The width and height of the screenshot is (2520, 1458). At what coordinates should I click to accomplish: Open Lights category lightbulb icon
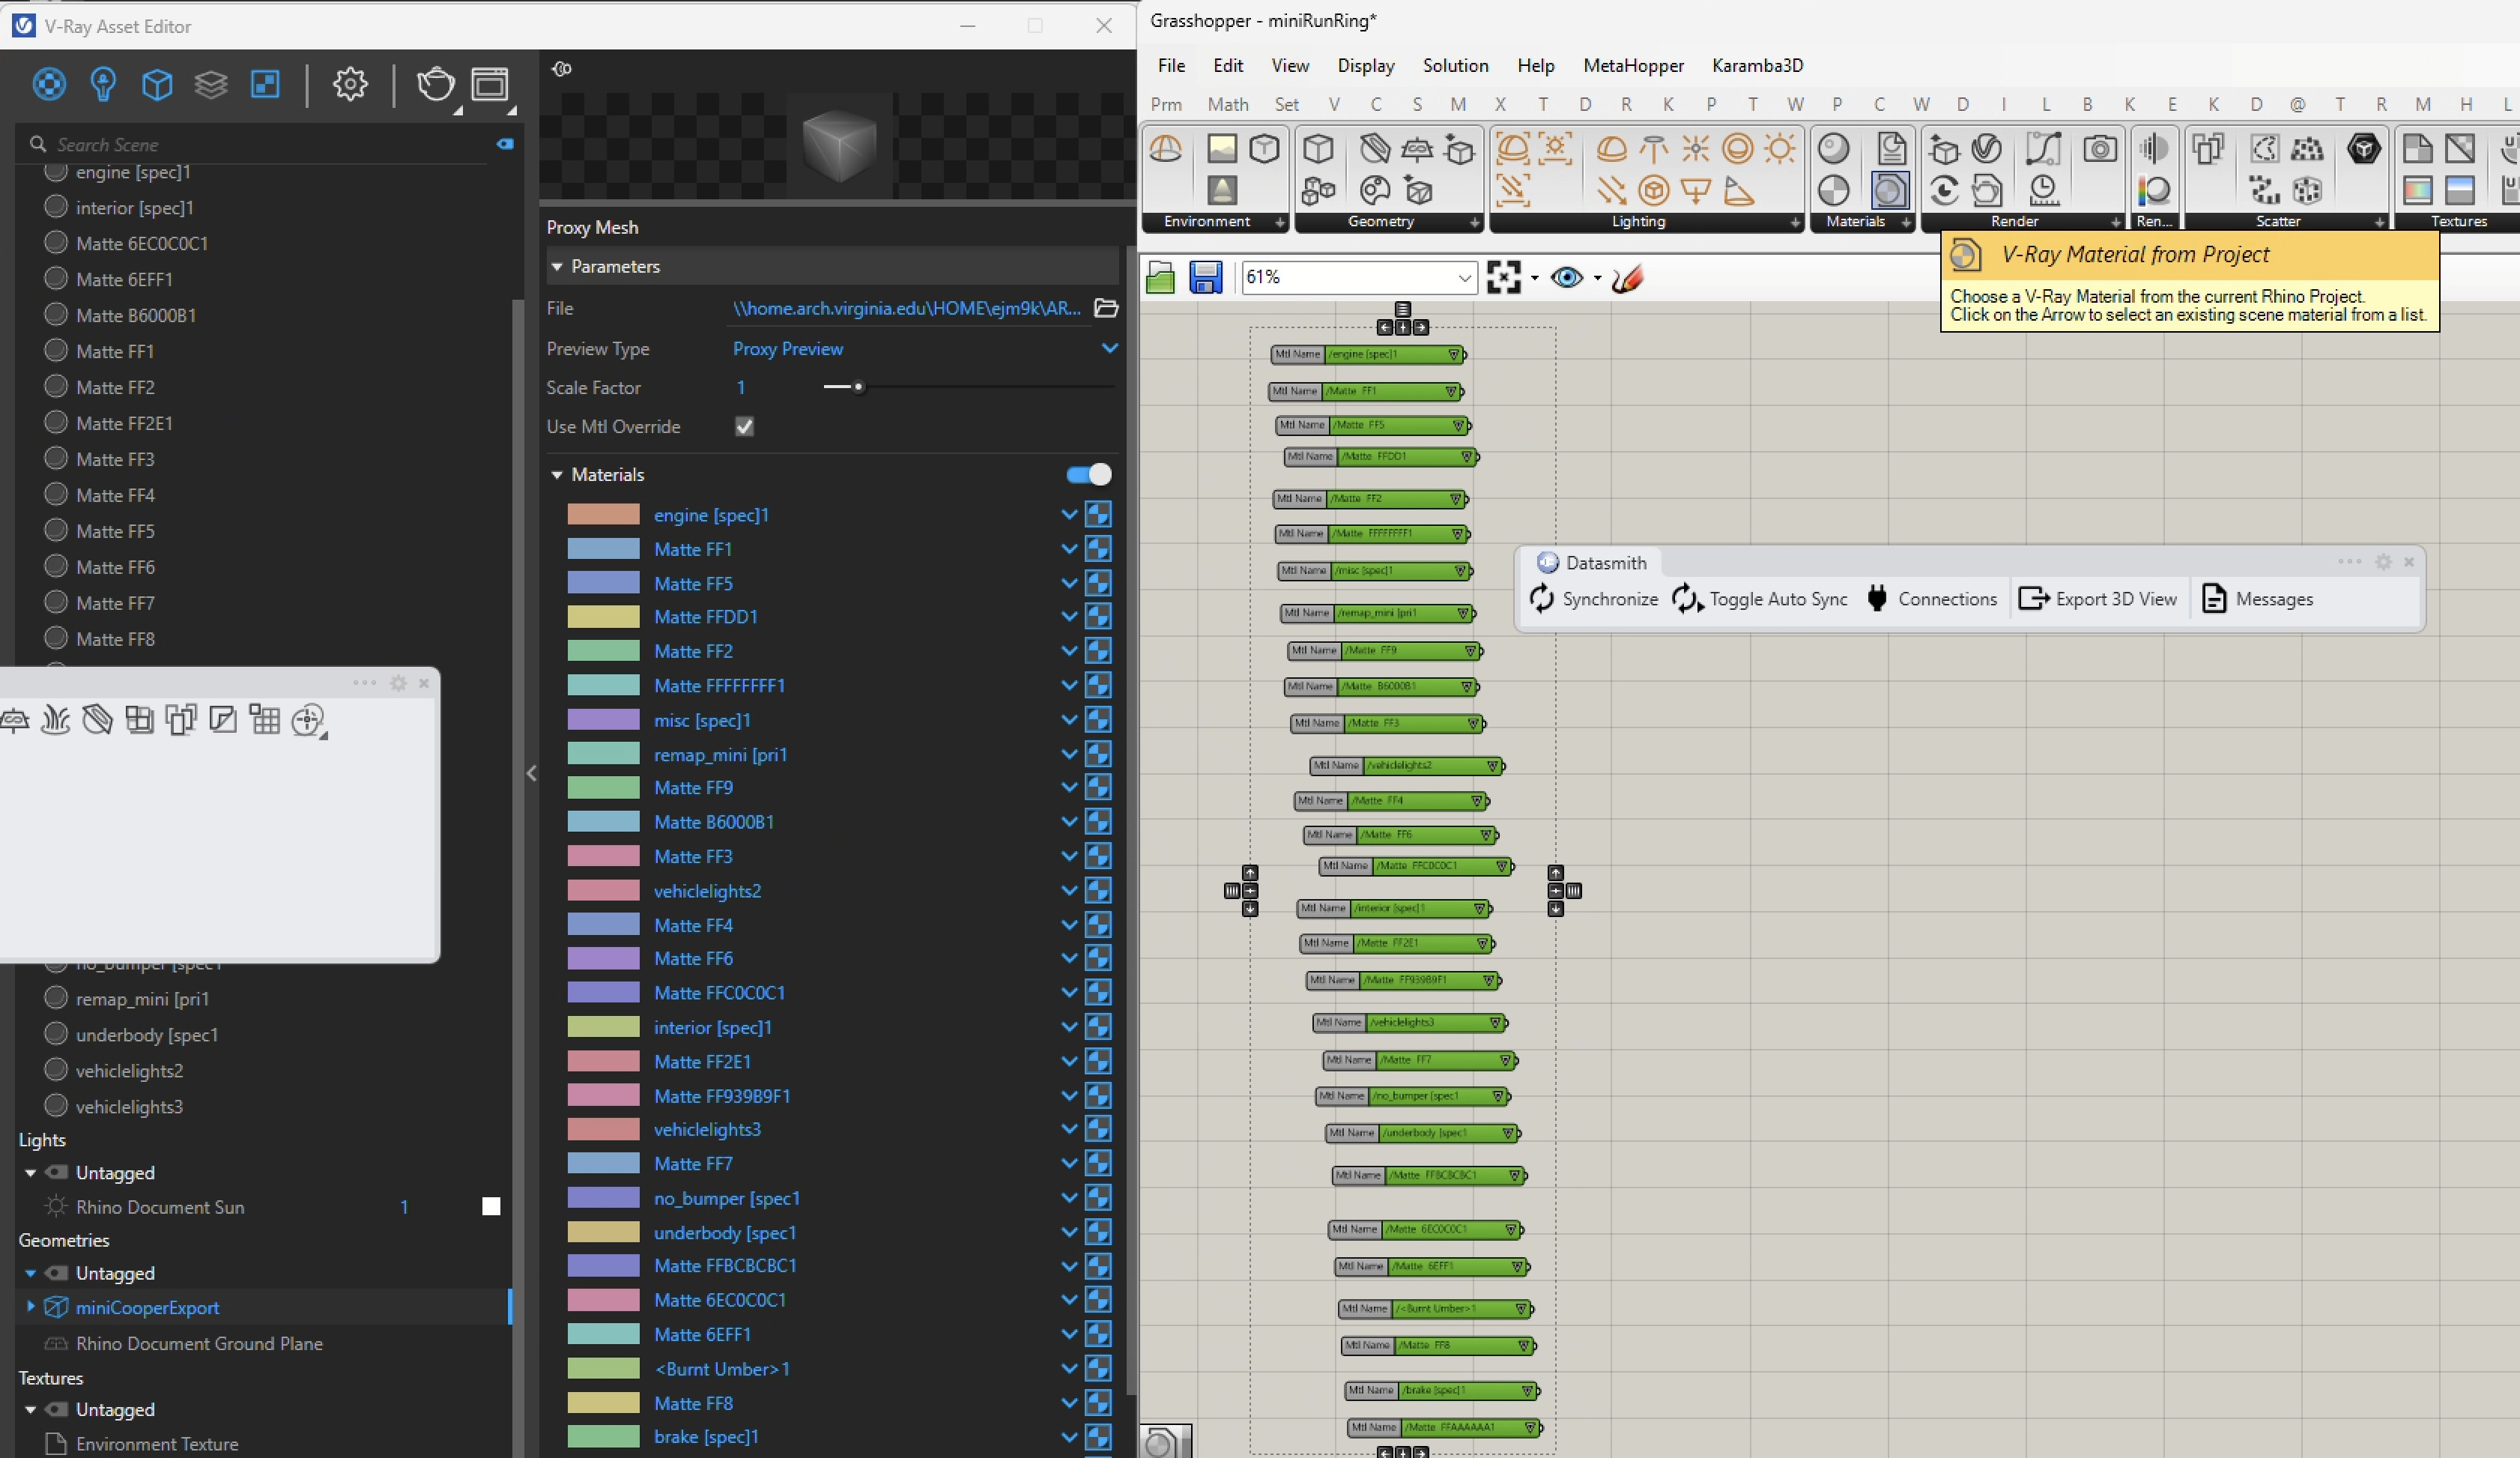103,84
